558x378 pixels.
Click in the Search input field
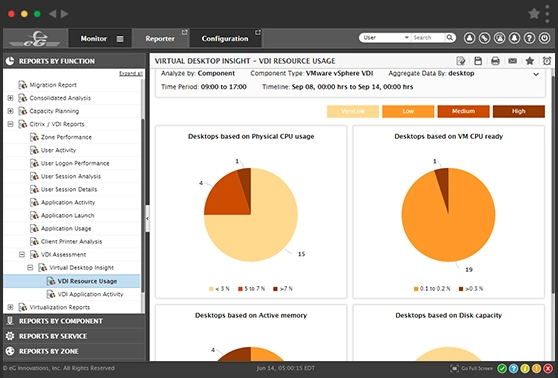pos(428,38)
